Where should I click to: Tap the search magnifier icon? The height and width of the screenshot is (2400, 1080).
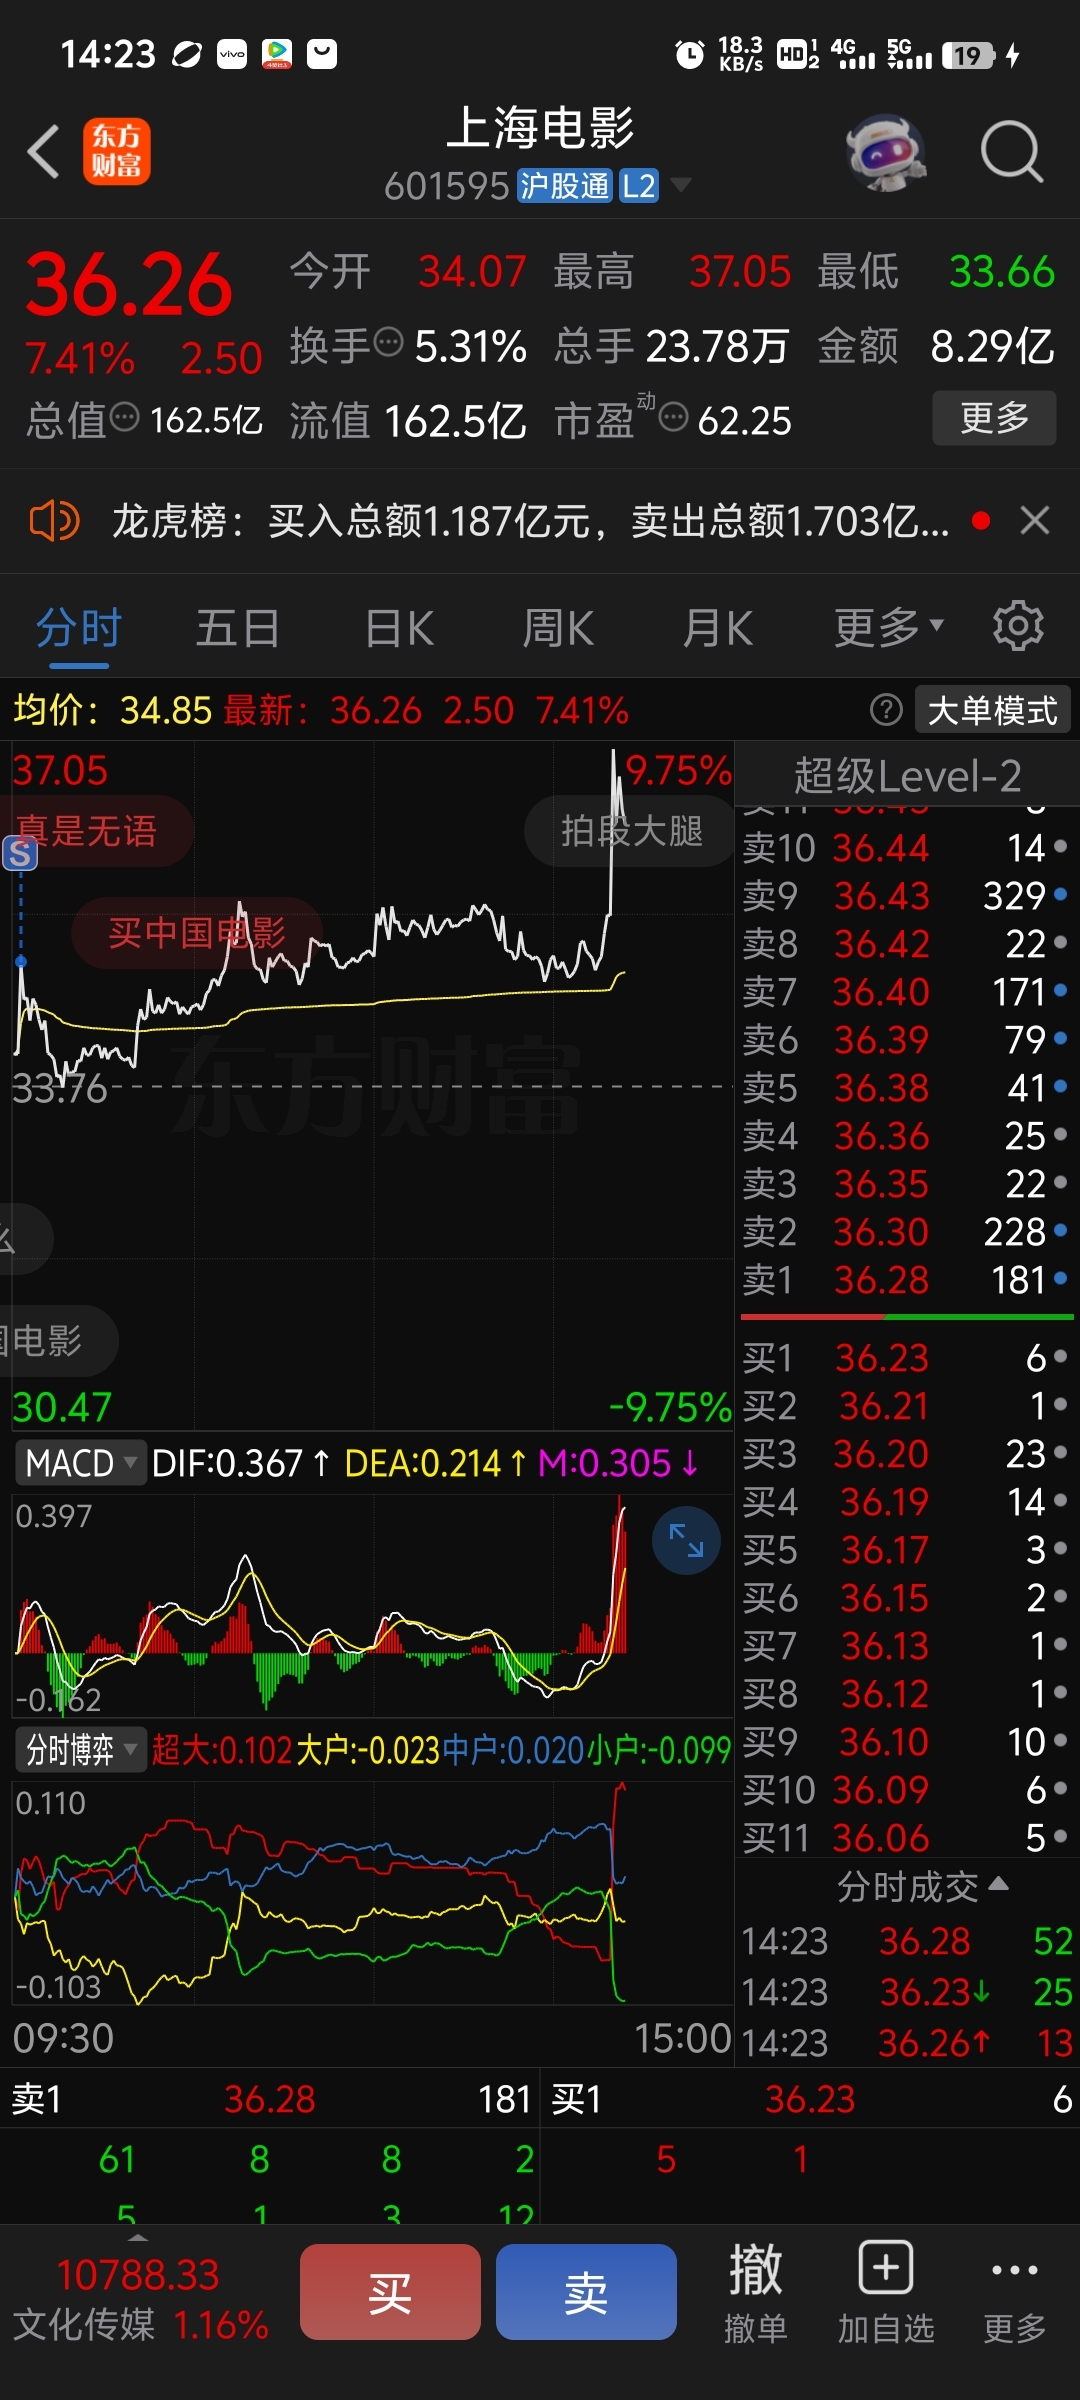tap(1012, 153)
